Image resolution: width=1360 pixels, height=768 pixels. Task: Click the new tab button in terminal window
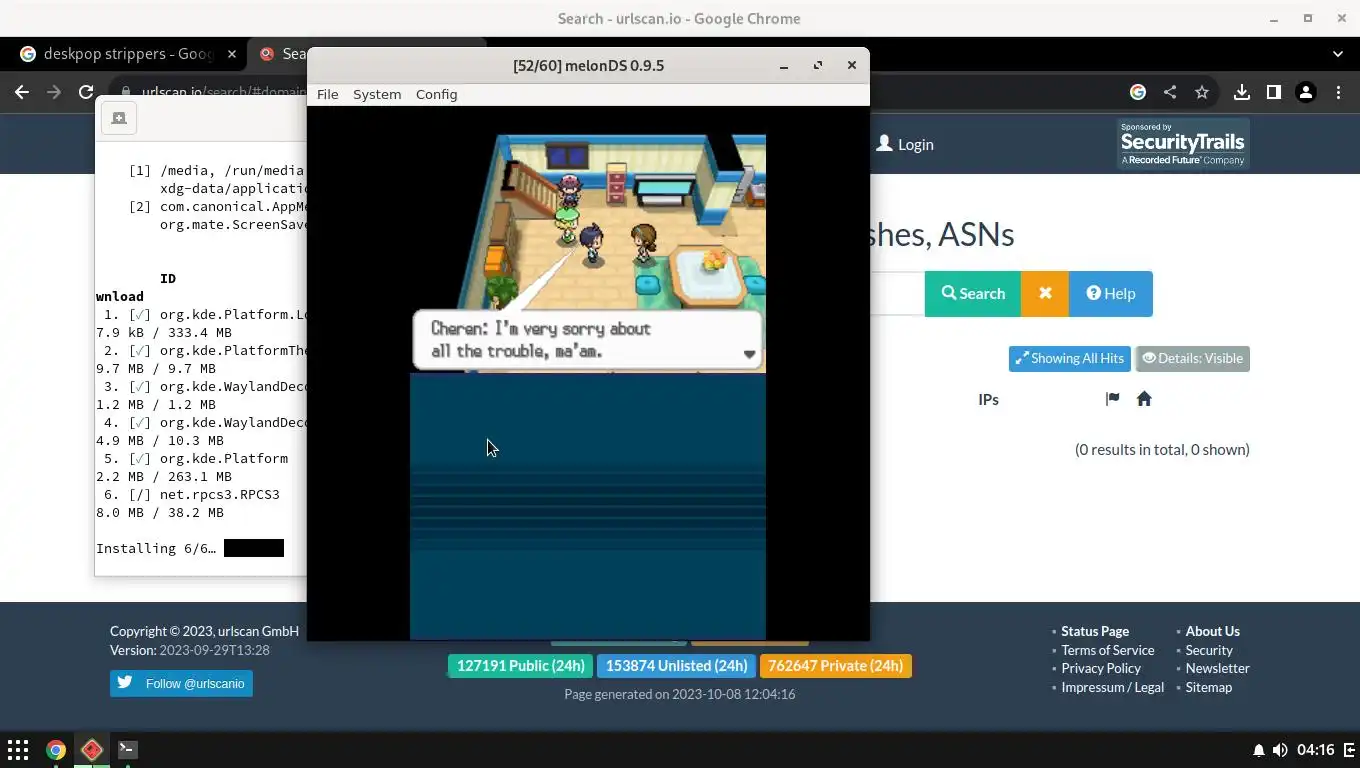click(x=119, y=118)
